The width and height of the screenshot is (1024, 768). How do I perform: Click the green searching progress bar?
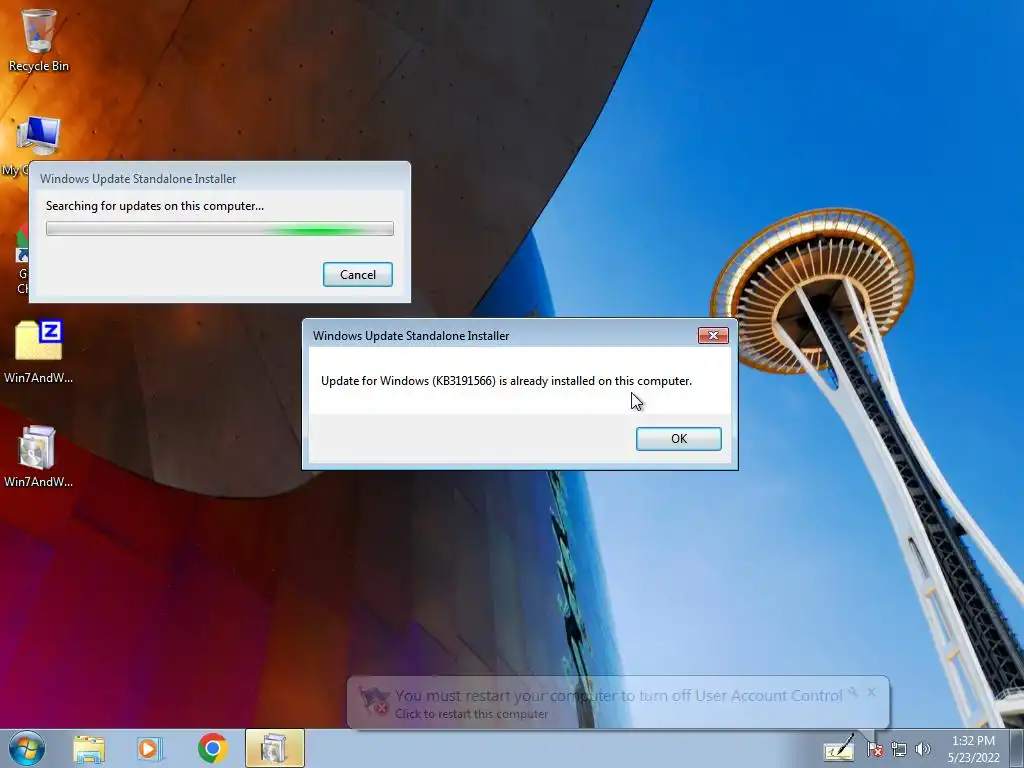coord(219,229)
